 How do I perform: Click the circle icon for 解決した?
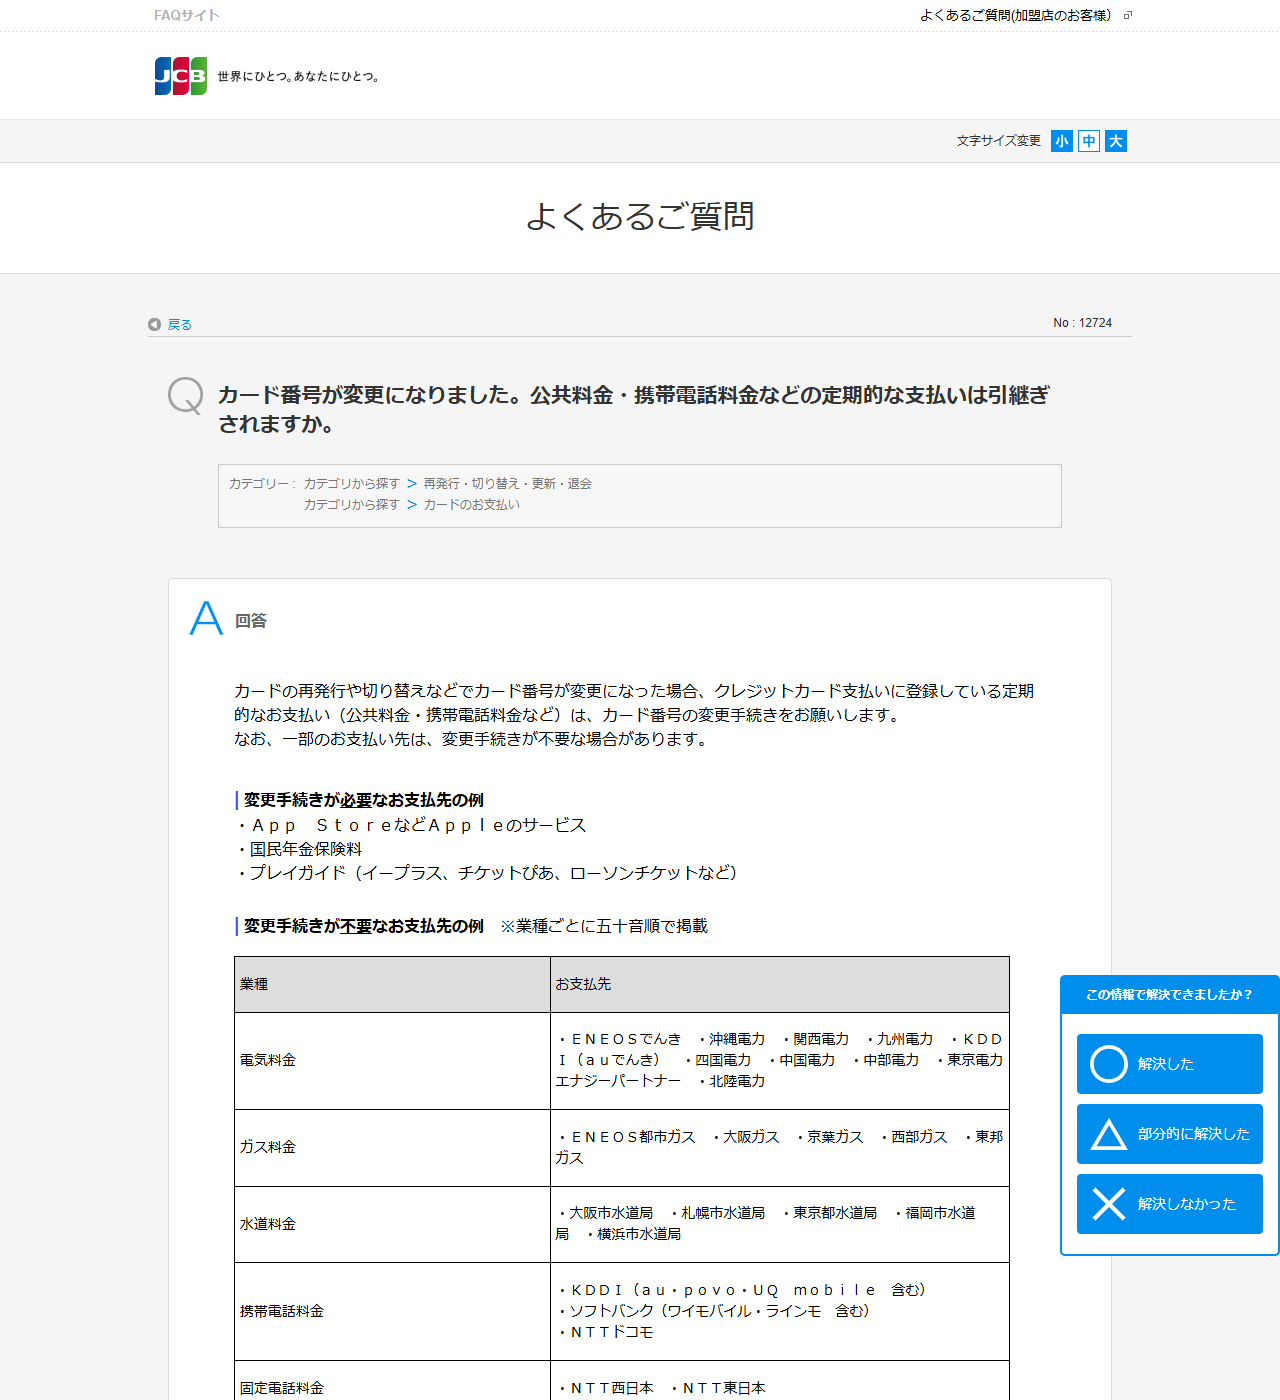[x=1109, y=1064]
